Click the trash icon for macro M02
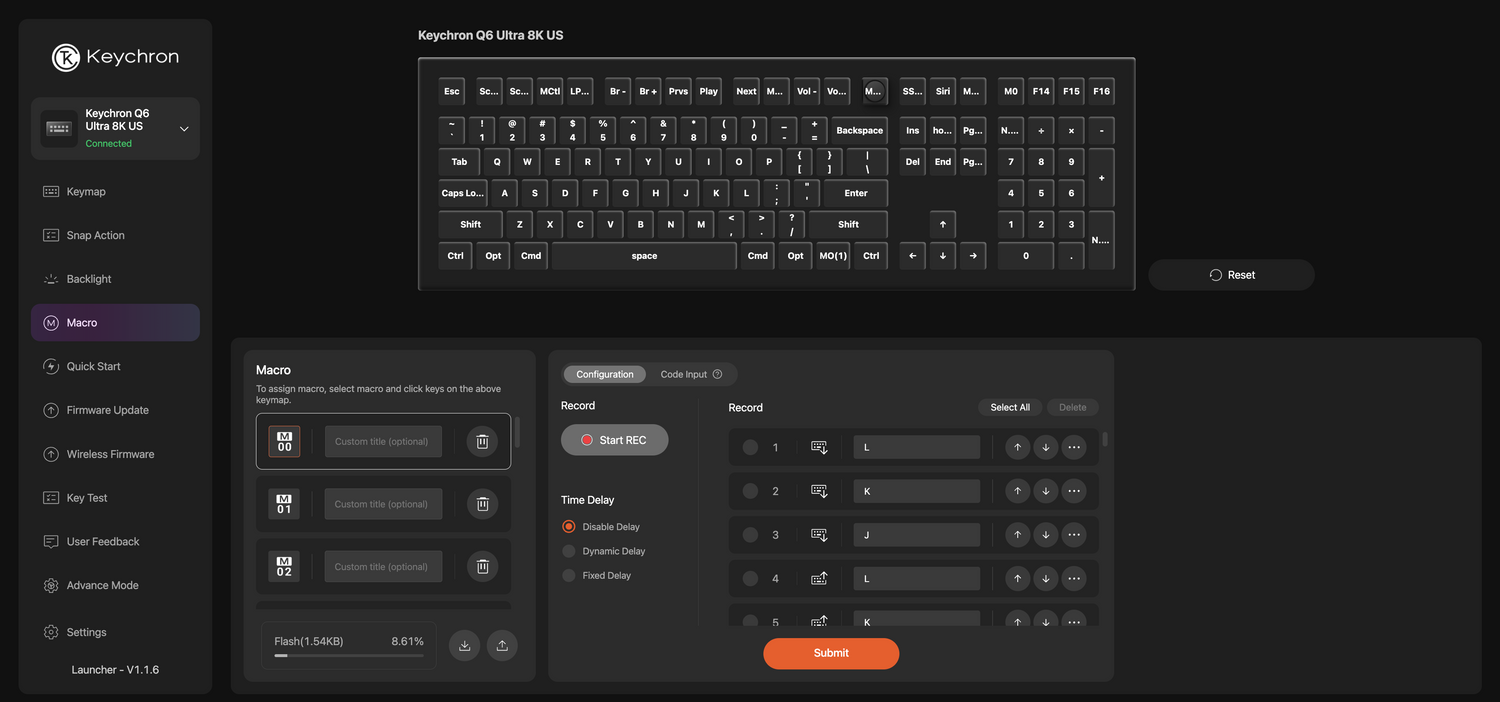This screenshot has height=702, width=1500. pyautogui.click(x=482, y=567)
